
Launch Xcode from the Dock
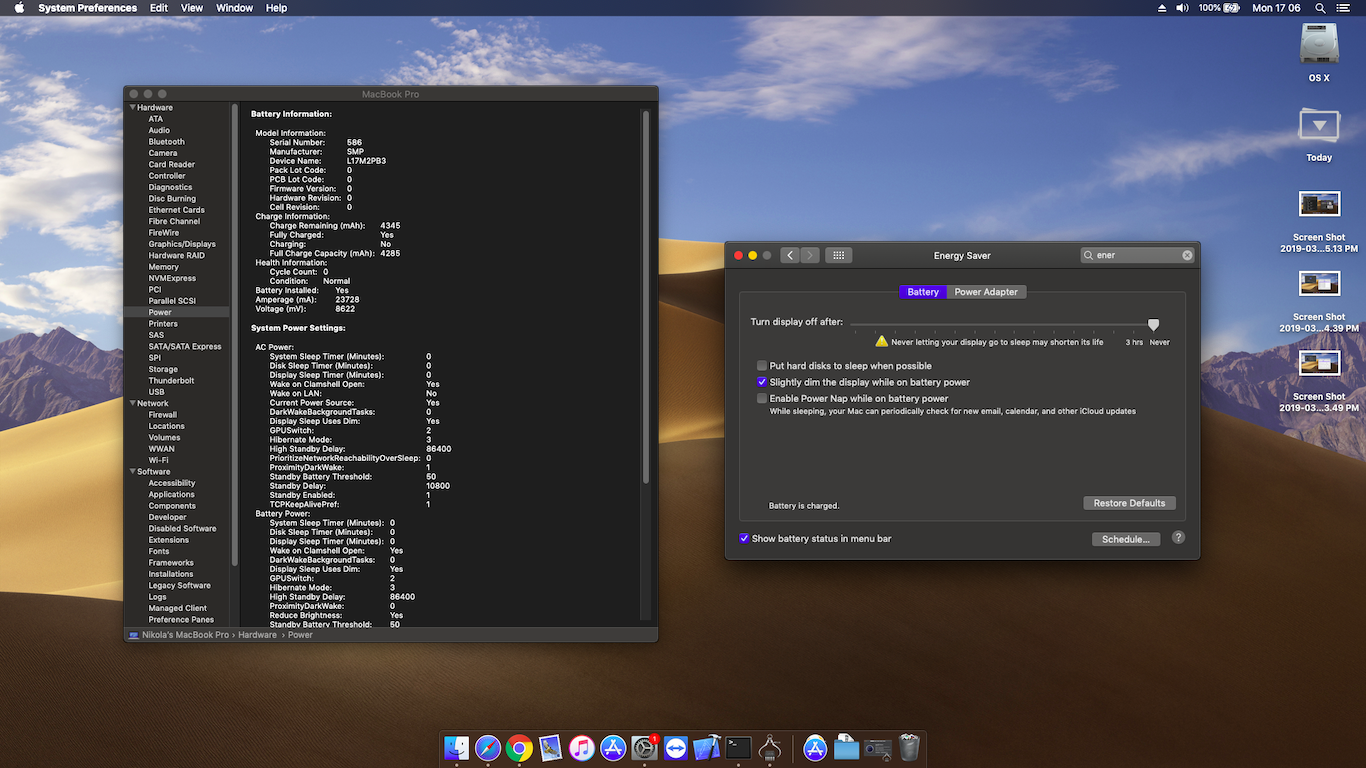click(x=707, y=748)
